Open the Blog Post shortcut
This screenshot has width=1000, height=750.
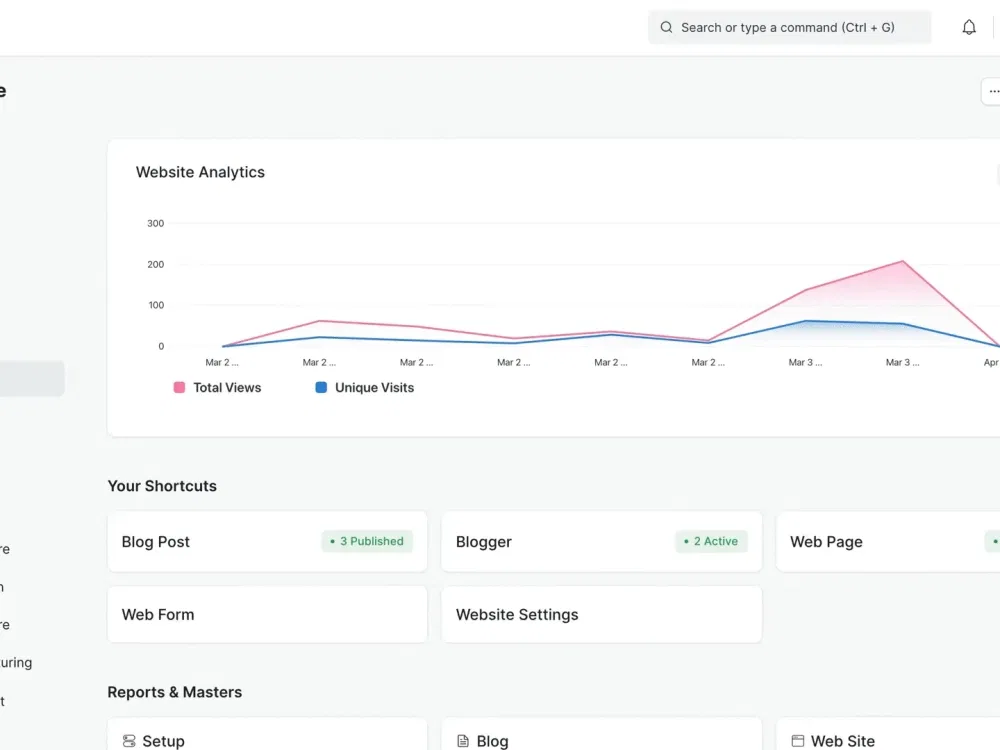click(267, 541)
